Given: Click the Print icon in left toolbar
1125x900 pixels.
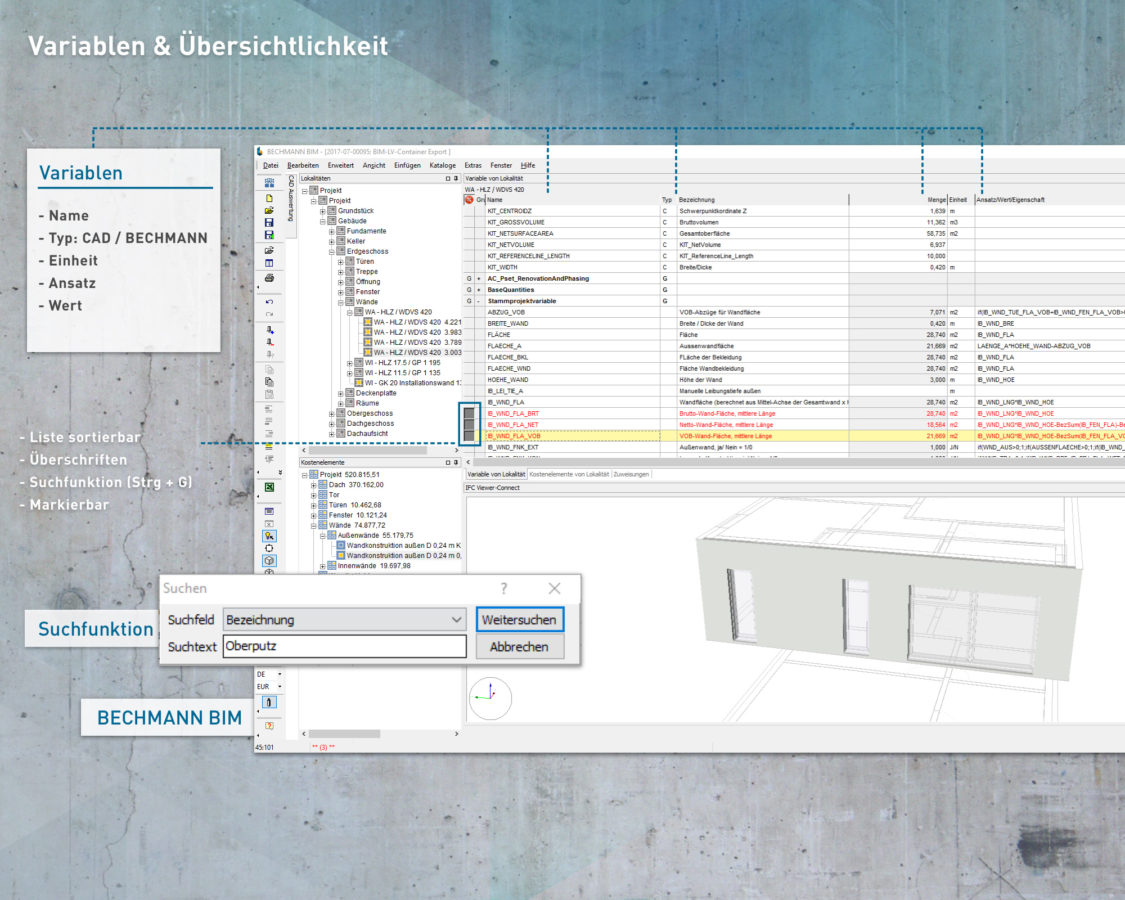Looking at the screenshot, I should click(x=269, y=278).
